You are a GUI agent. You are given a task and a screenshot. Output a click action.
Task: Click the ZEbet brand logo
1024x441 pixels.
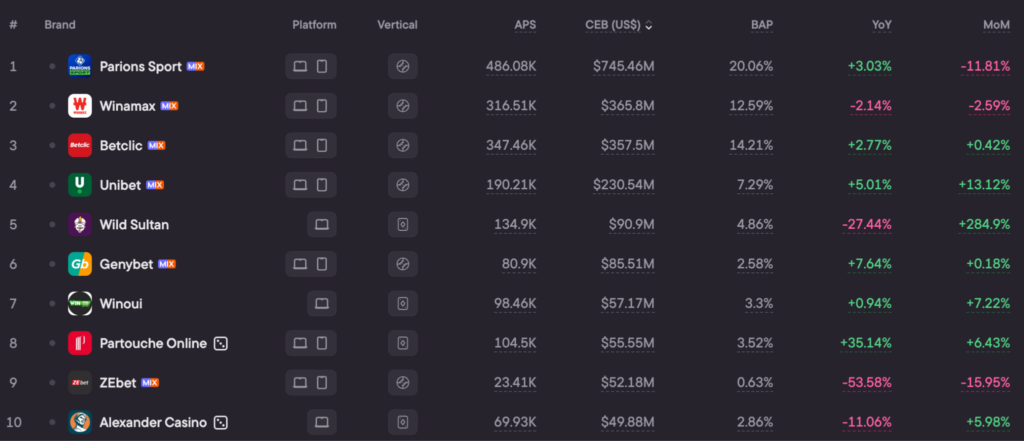[x=80, y=382]
